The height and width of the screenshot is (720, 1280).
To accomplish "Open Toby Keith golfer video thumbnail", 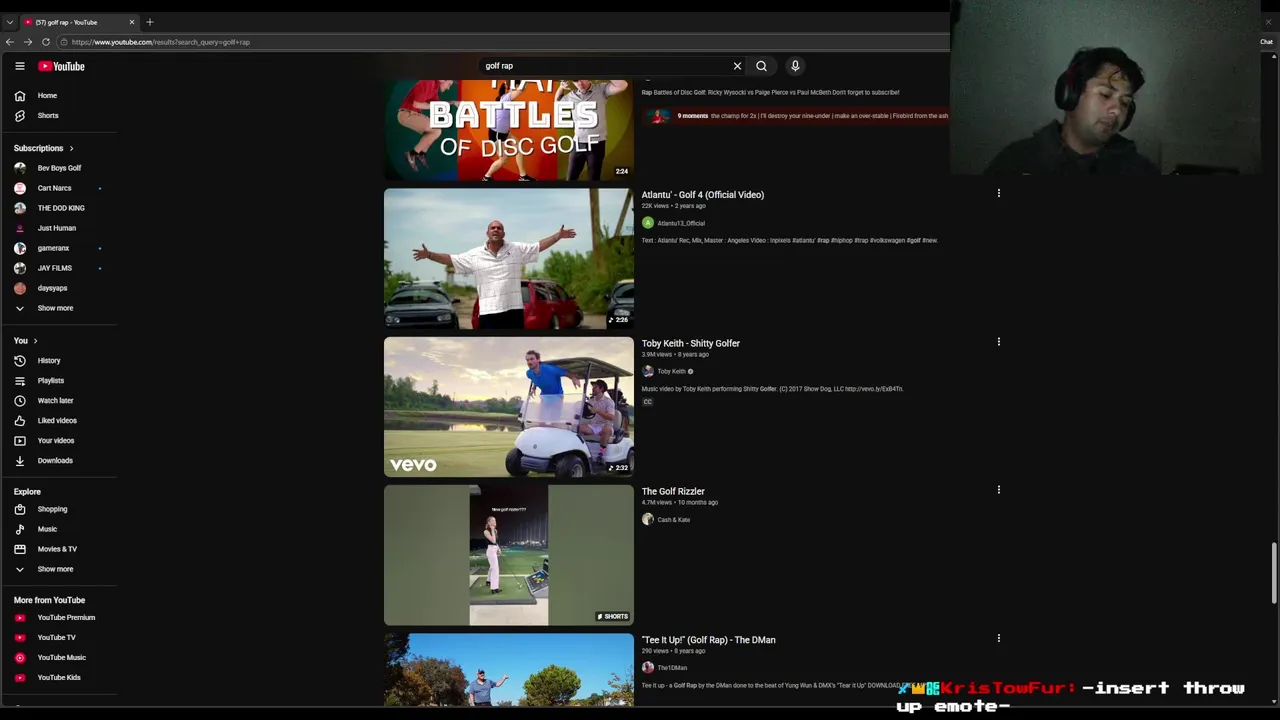I will [x=508, y=407].
